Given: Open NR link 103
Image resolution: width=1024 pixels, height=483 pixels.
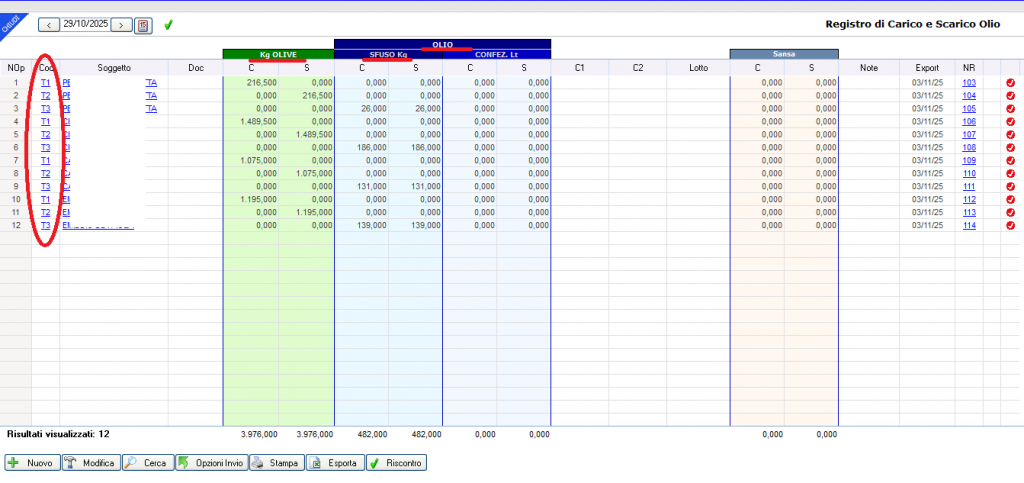Looking at the screenshot, I should coord(969,83).
